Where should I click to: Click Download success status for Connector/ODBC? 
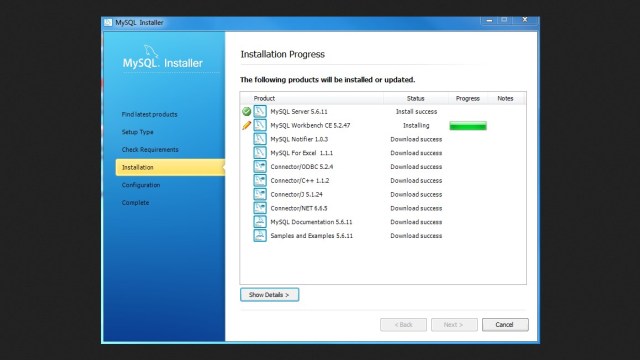(x=416, y=167)
